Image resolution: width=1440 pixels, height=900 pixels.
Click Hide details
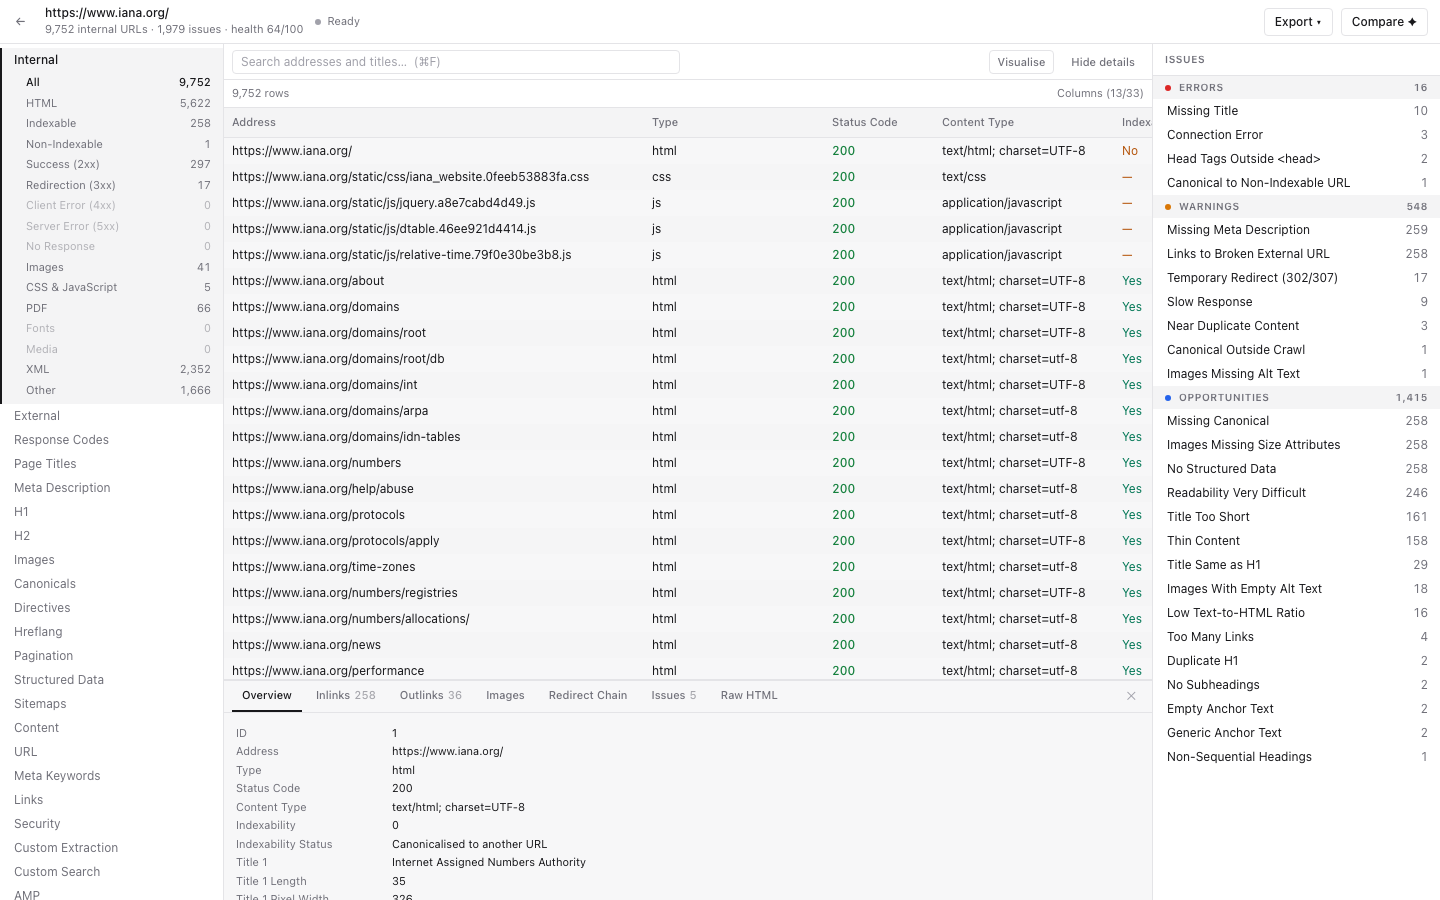pyautogui.click(x=1102, y=62)
